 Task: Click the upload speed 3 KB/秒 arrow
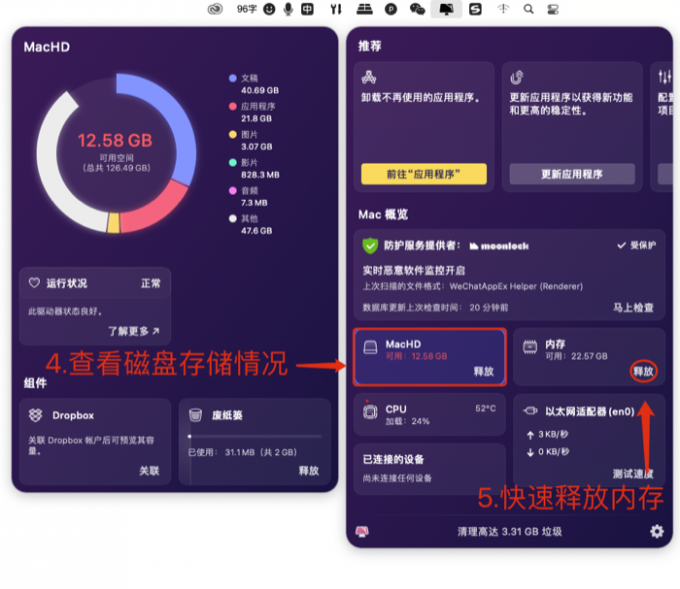(530, 435)
